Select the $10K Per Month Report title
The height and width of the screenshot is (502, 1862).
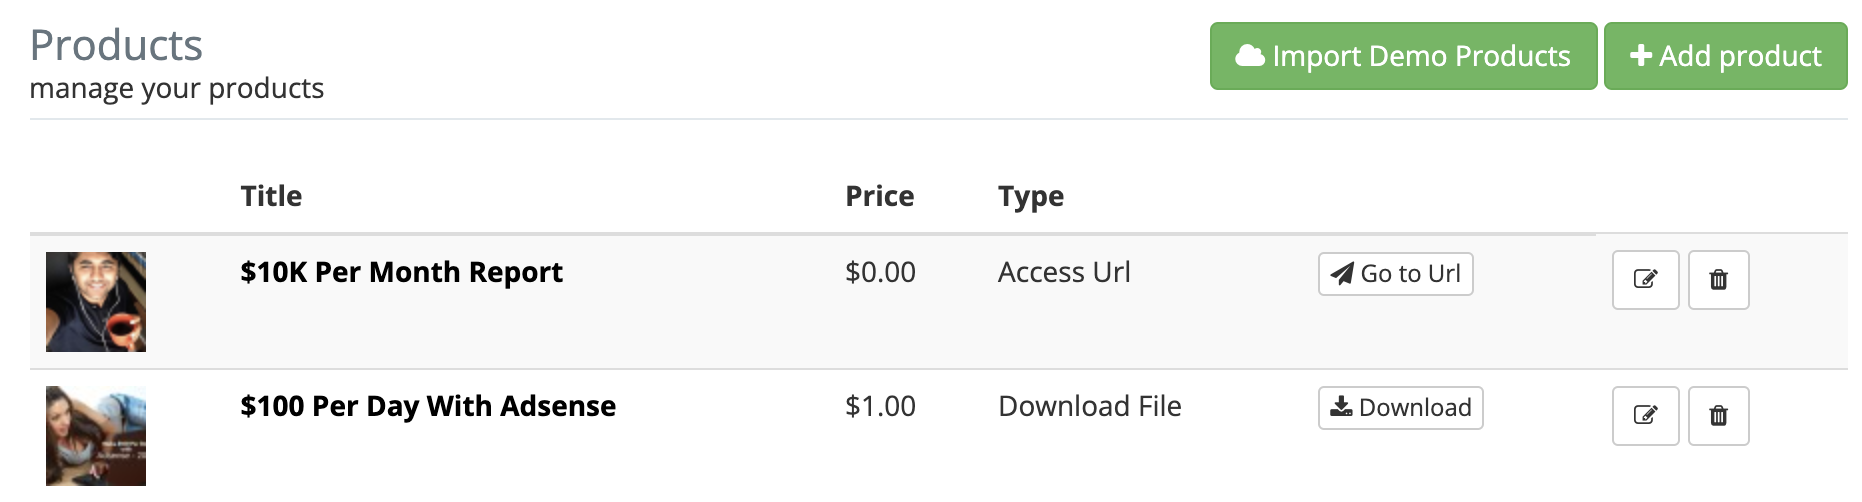[x=401, y=272]
